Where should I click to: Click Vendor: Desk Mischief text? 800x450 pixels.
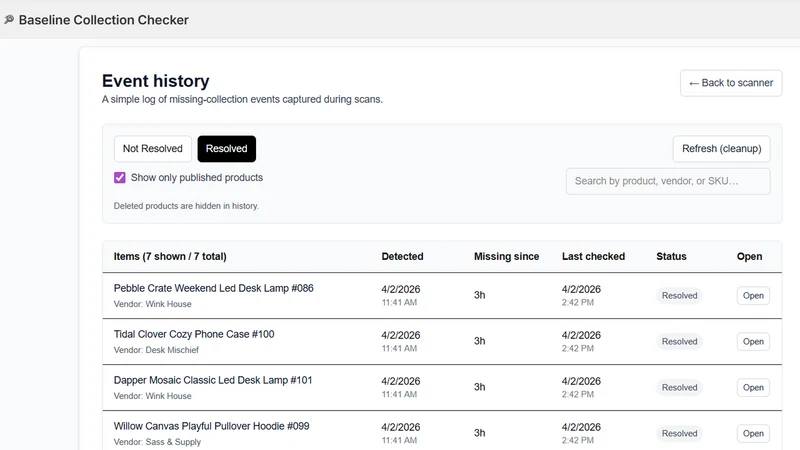(x=156, y=350)
